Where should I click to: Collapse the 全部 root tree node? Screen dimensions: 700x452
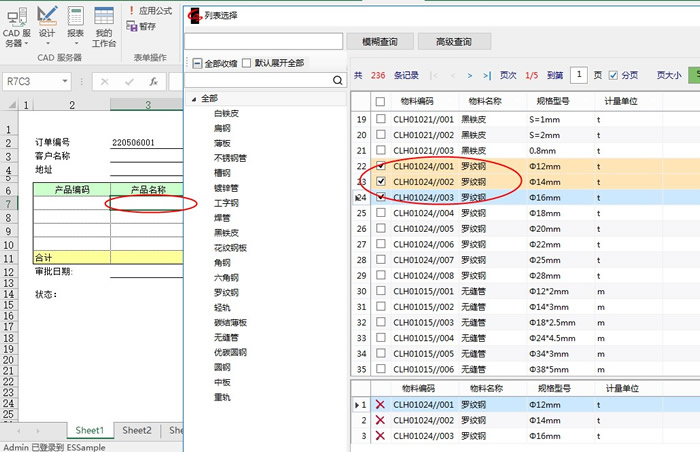[x=192, y=99]
